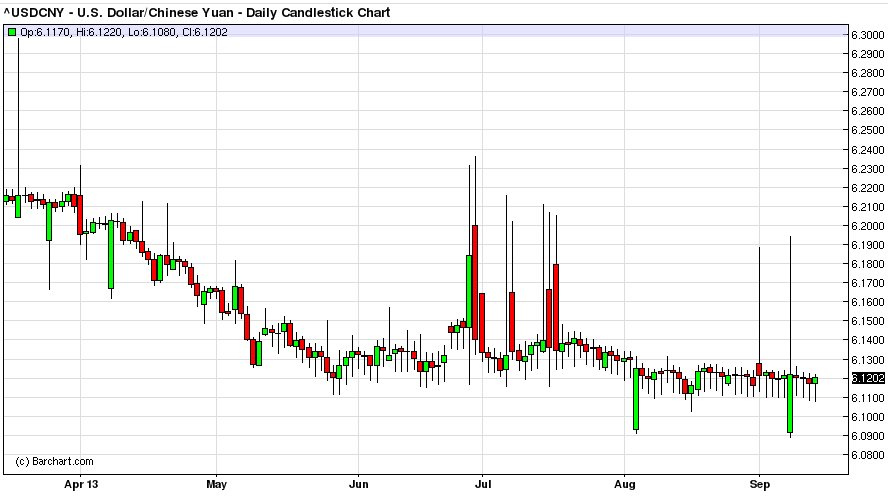Click the 6.2800 price axis label
This screenshot has height=496, width=888.
tap(868, 73)
